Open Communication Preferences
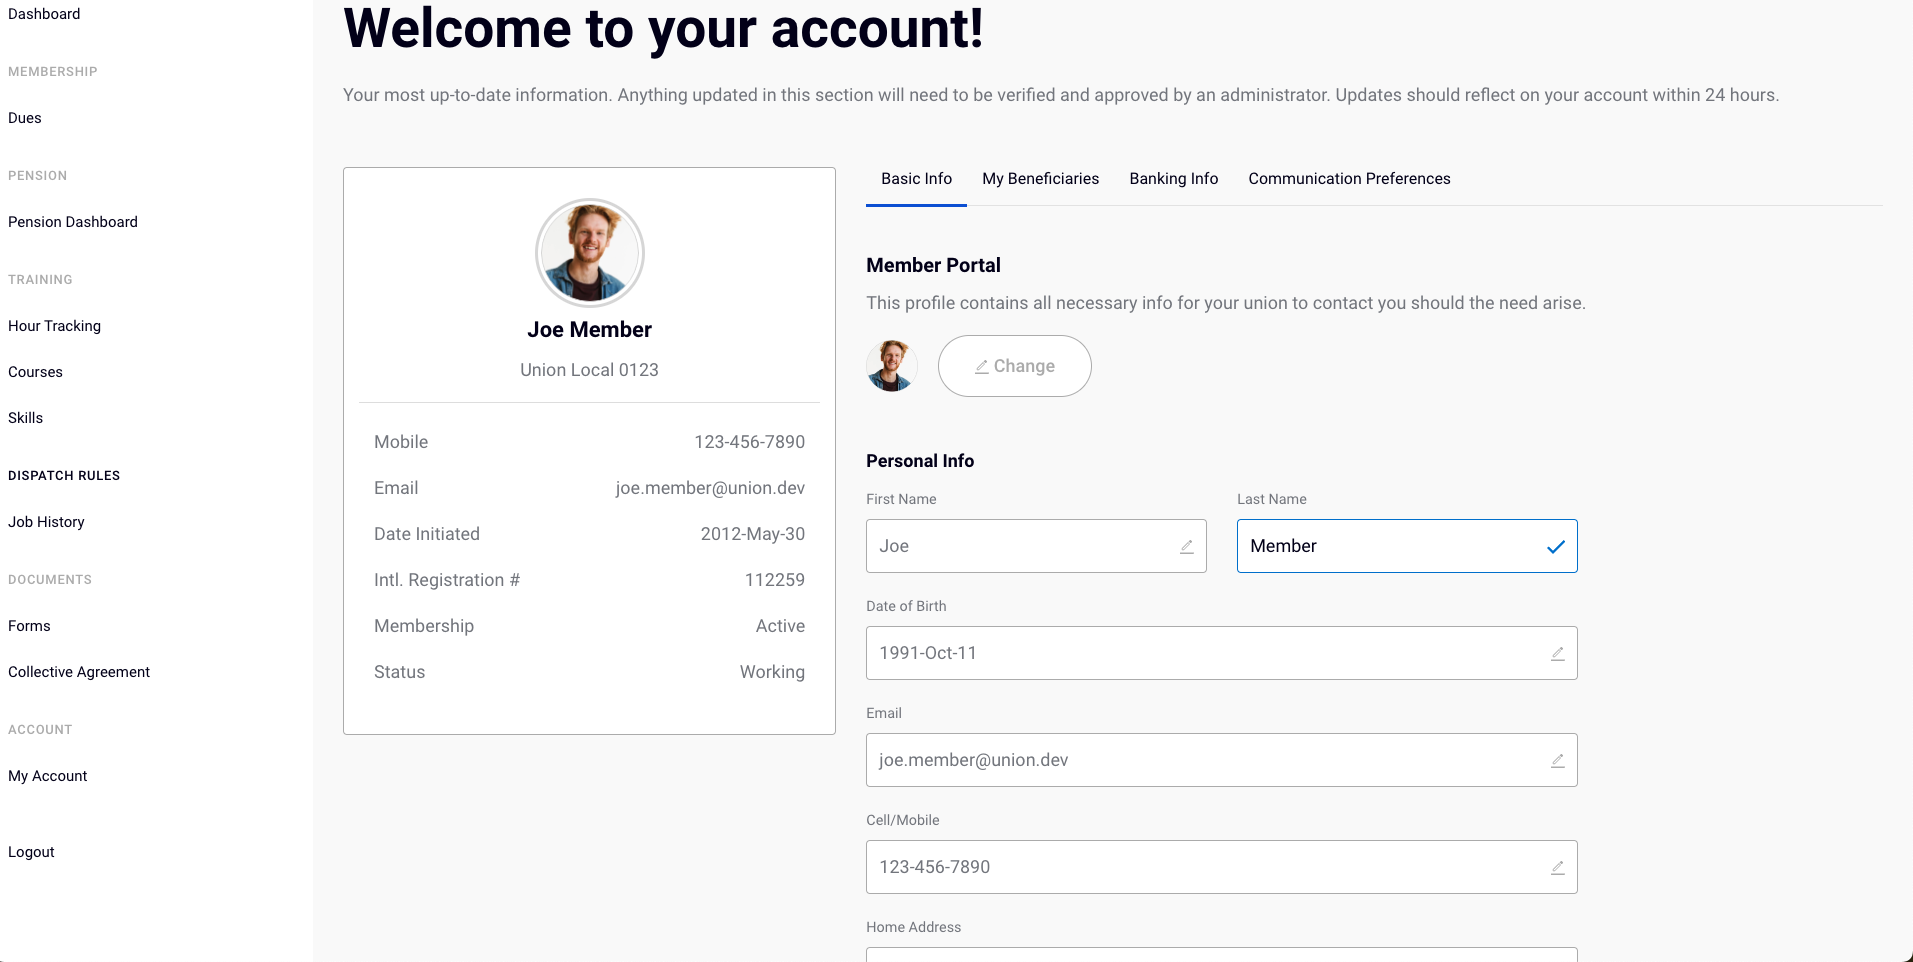 coord(1349,178)
